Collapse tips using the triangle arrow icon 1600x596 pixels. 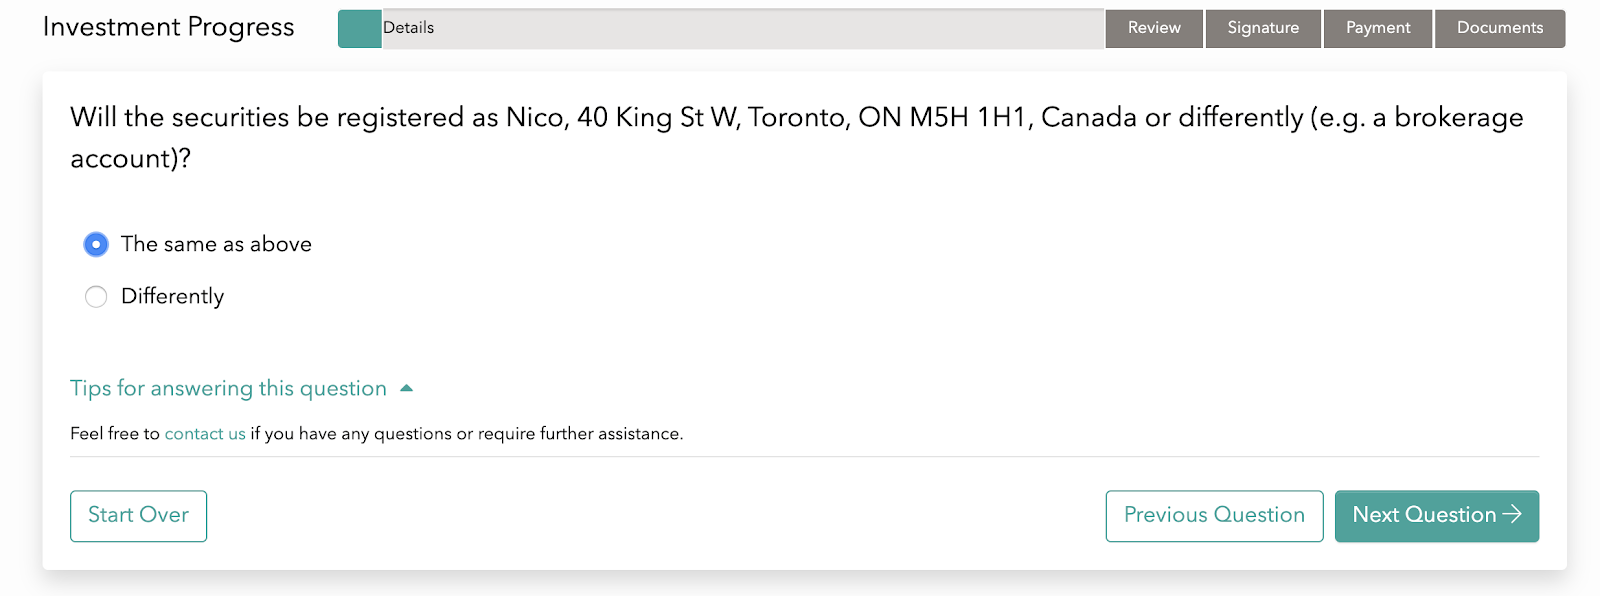pyautogui.click(x=407, y=388)
